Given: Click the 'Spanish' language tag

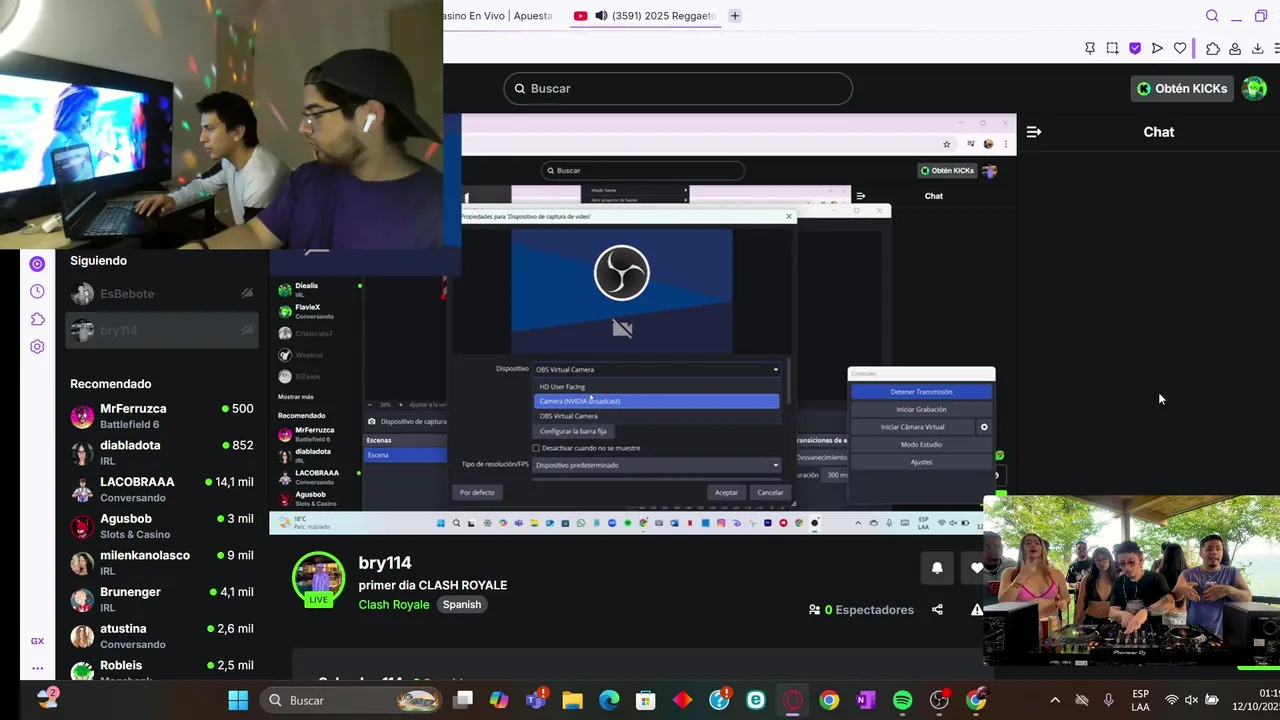Looking at the screenshot, I should 462,605.
